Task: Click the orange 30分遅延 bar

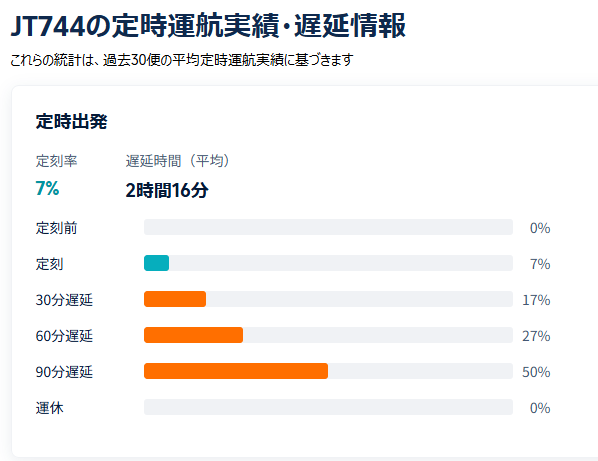Action: tap(175, 299)
